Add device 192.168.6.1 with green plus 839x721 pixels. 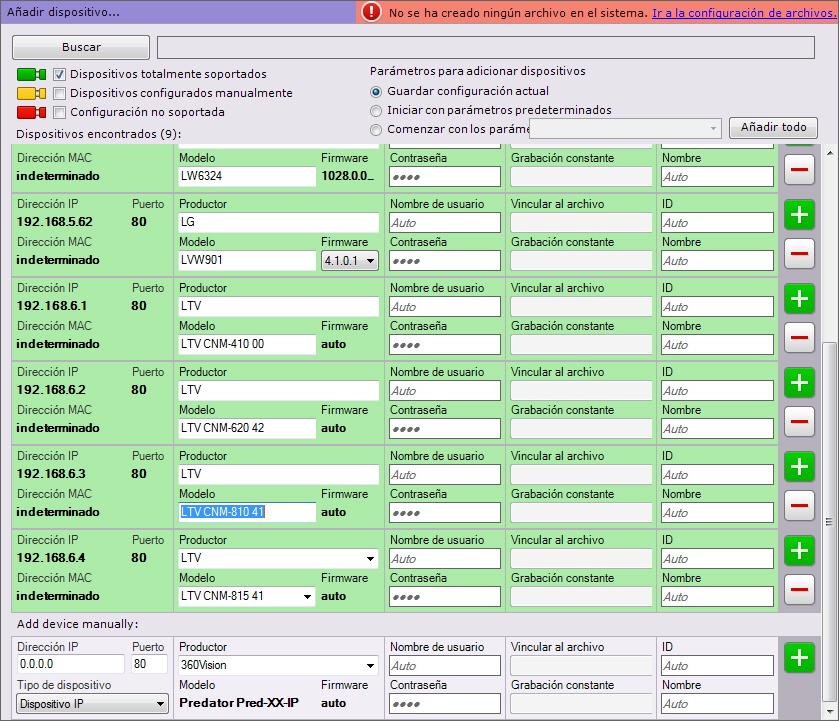(x=799, y=299)
